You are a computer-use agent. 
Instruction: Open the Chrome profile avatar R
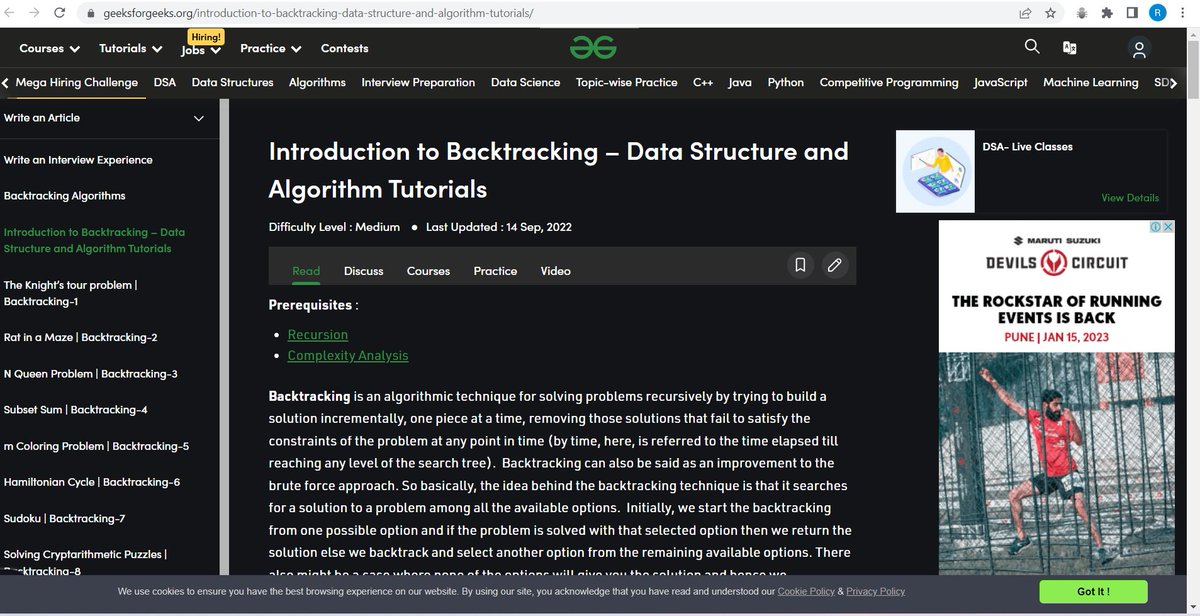(x=1158, y=13)
